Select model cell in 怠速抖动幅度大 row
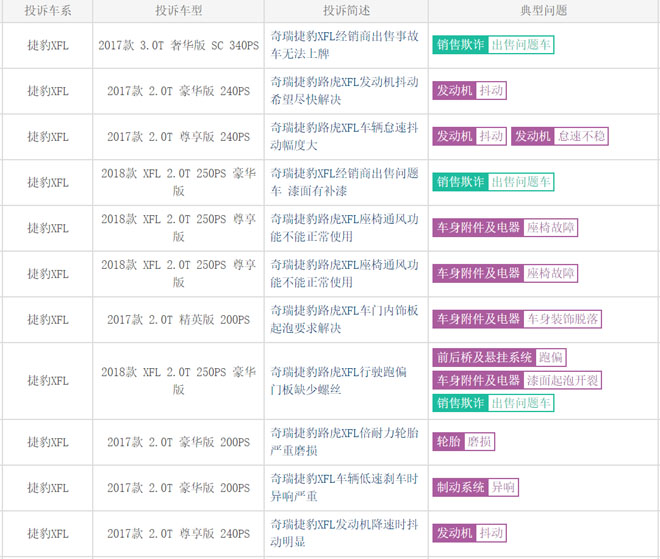660x559 pixels. 178,137
